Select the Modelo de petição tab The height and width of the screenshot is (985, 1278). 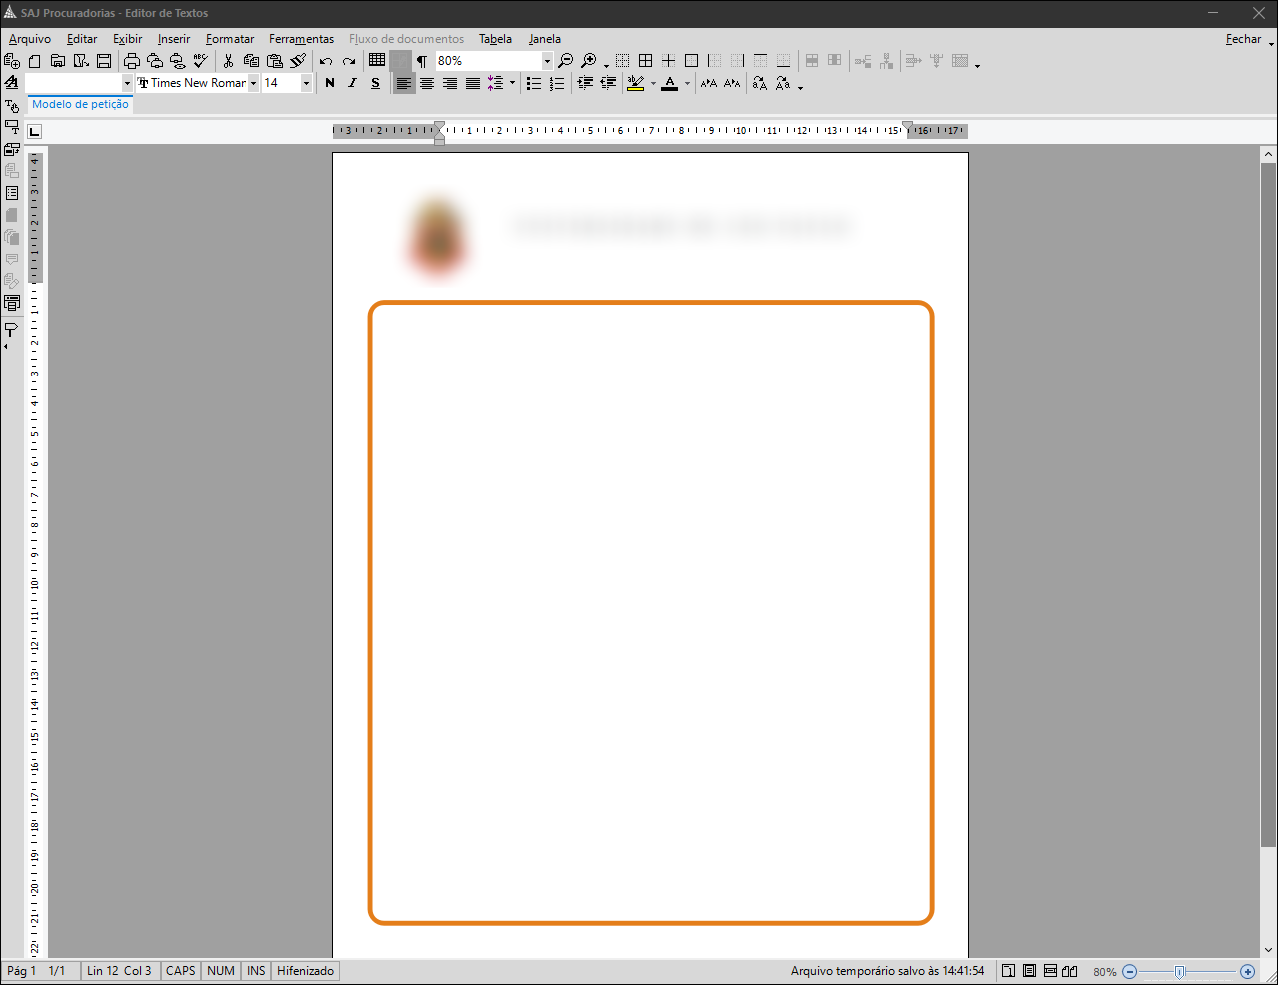pos(80,104)
